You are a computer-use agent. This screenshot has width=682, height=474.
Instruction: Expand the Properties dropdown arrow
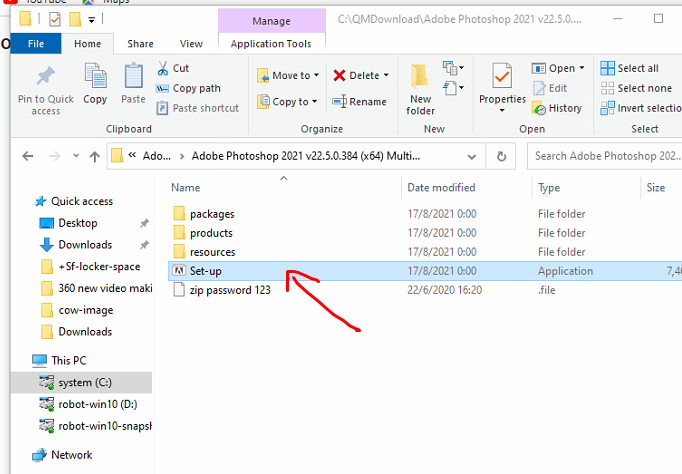point(502,110)
